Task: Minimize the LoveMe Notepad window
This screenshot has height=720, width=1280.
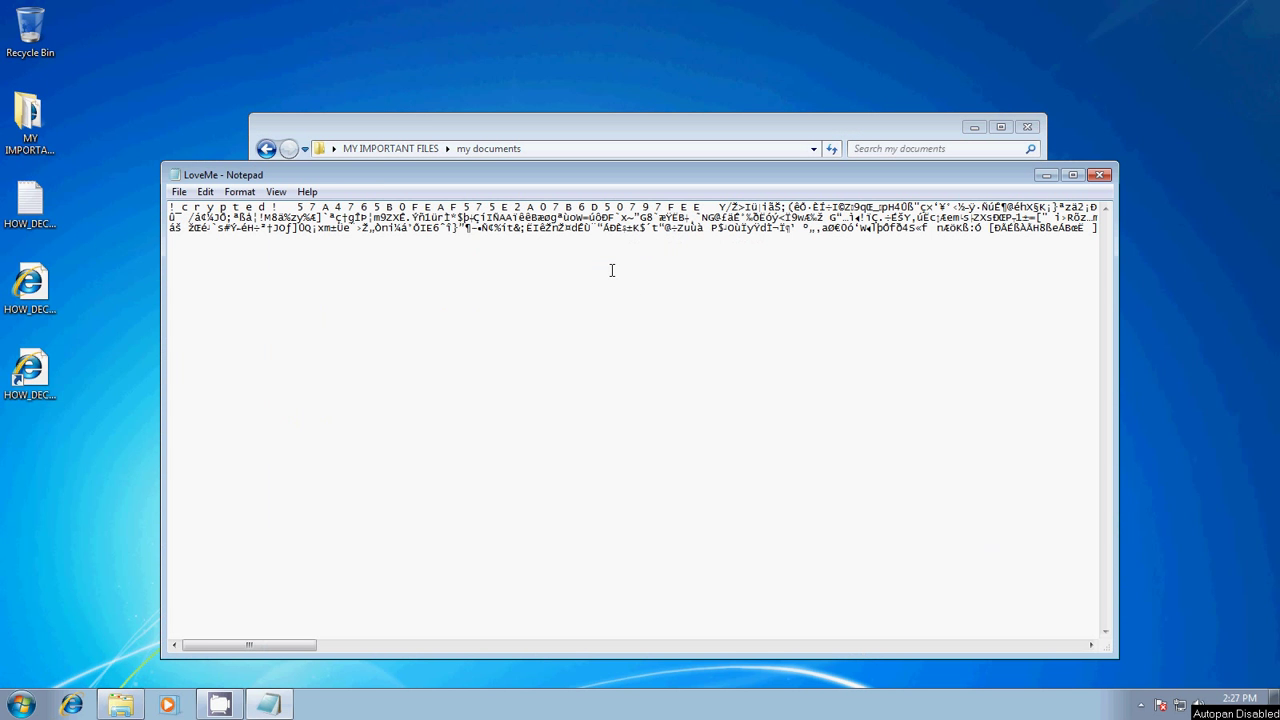Action: [x=1047, y=175]
